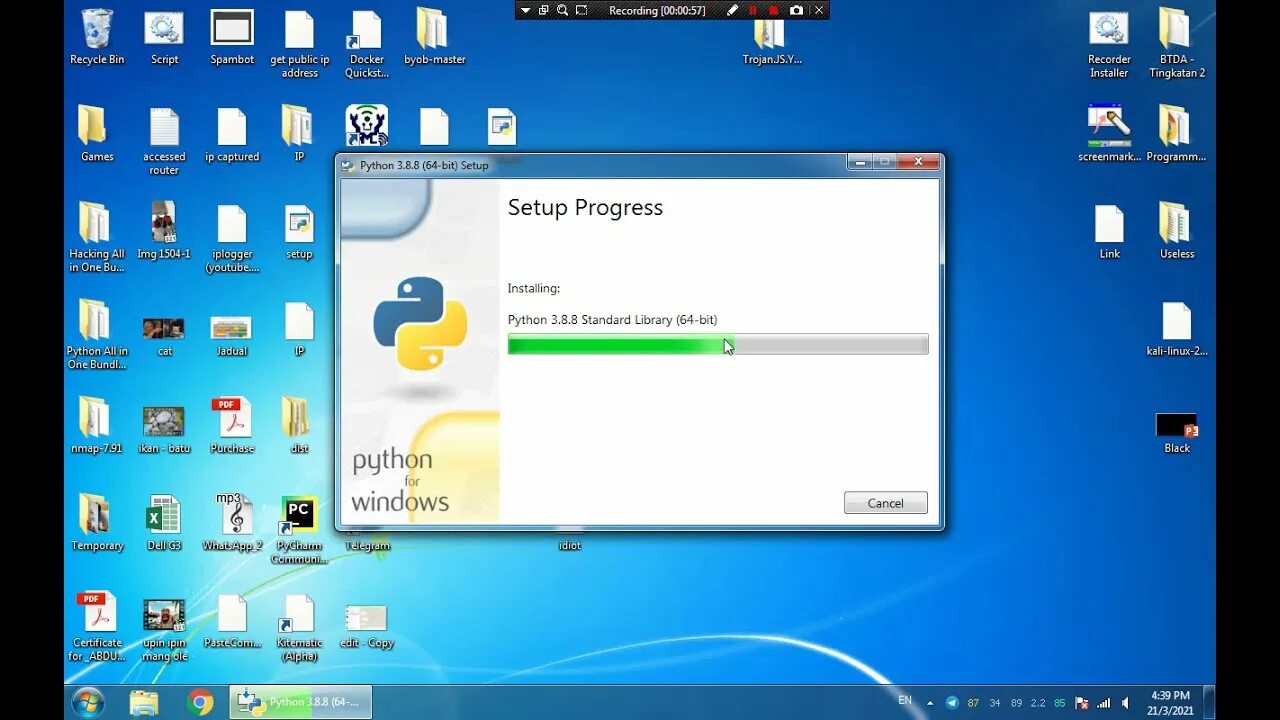Viewport: 1280px width, 720px height.
Task: Select the iplogger (youtube) file
Action: point(232,238)
